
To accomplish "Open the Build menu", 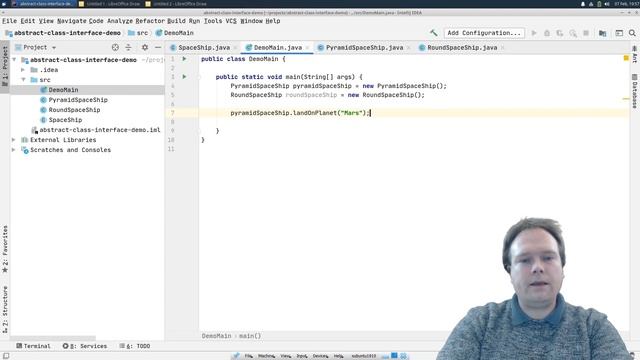I will [176, 21].
